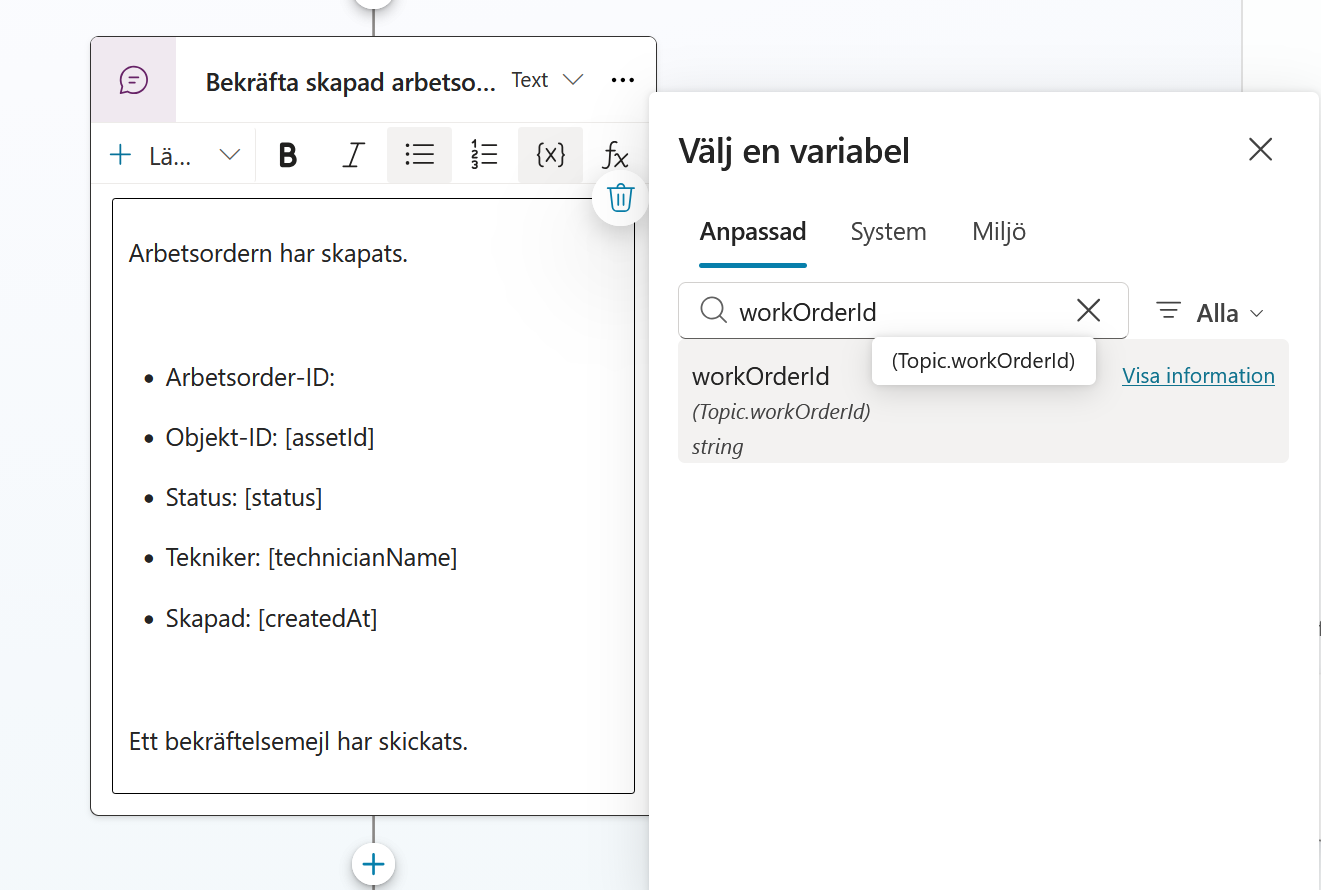The height and width of the screenshot is (890, 1321).
Task: Toggle italic formatting
Action: coord(353,155)
